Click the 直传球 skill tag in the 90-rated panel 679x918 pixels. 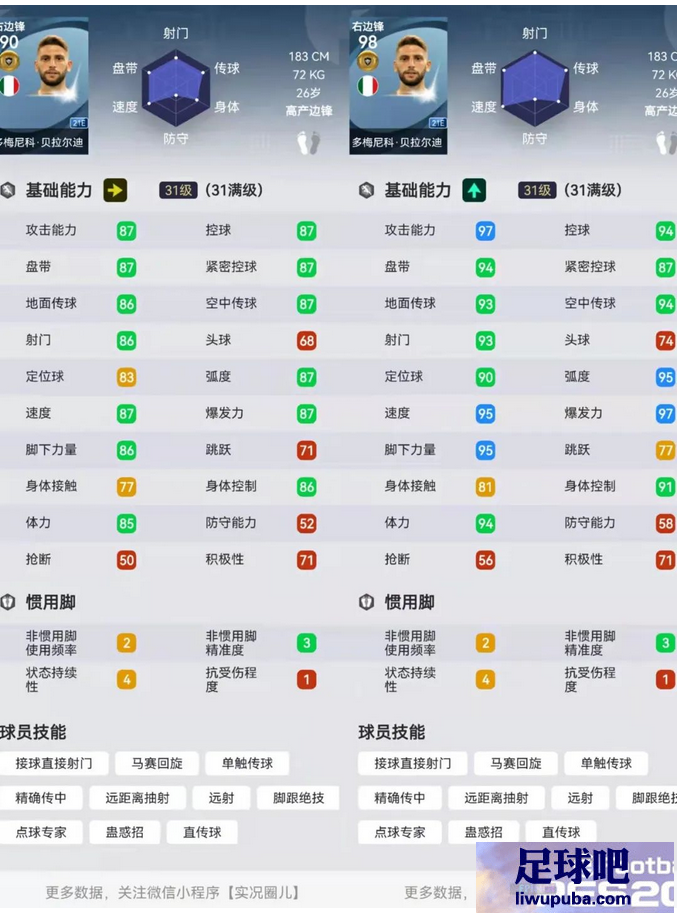[202, 833]
